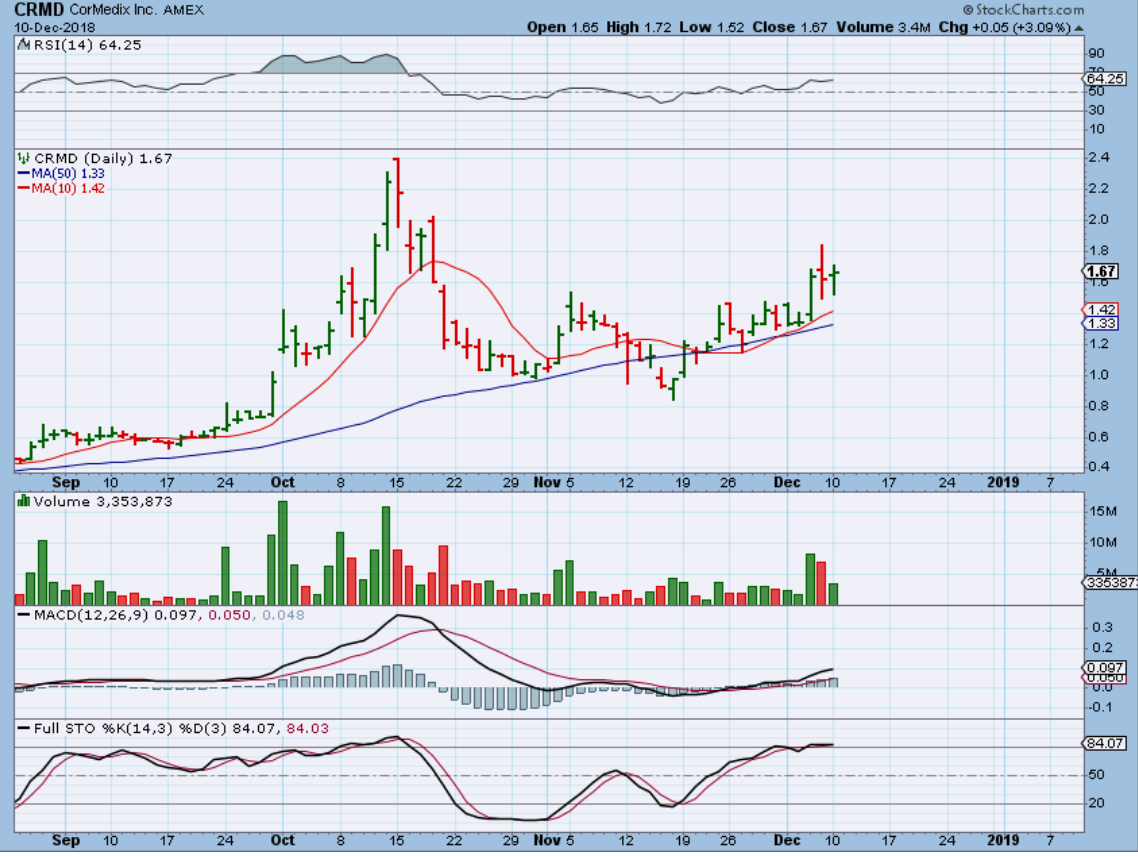This screenshot has height=857, width=1138.
Task: Click the CorMedix Inc. company name
Action: tap(112, 9)
